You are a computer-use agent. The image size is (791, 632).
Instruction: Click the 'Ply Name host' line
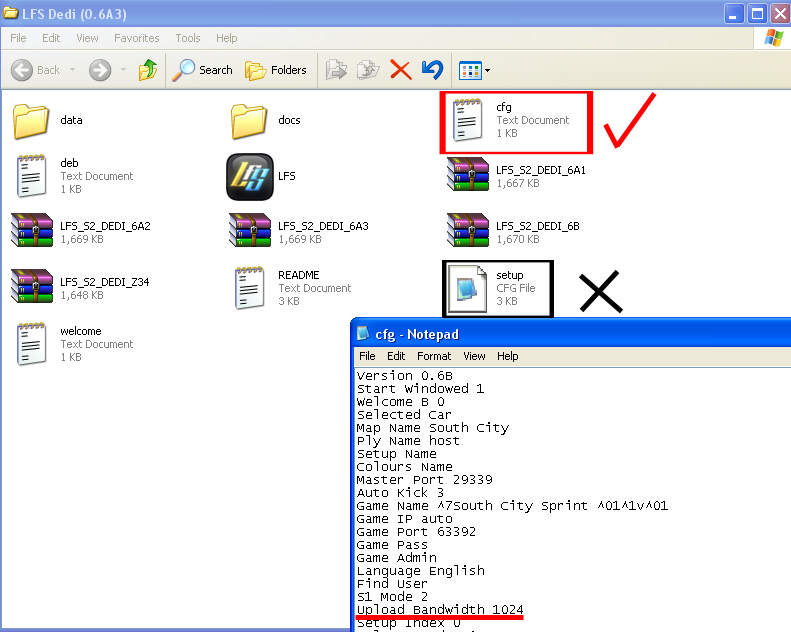(408, 441)
